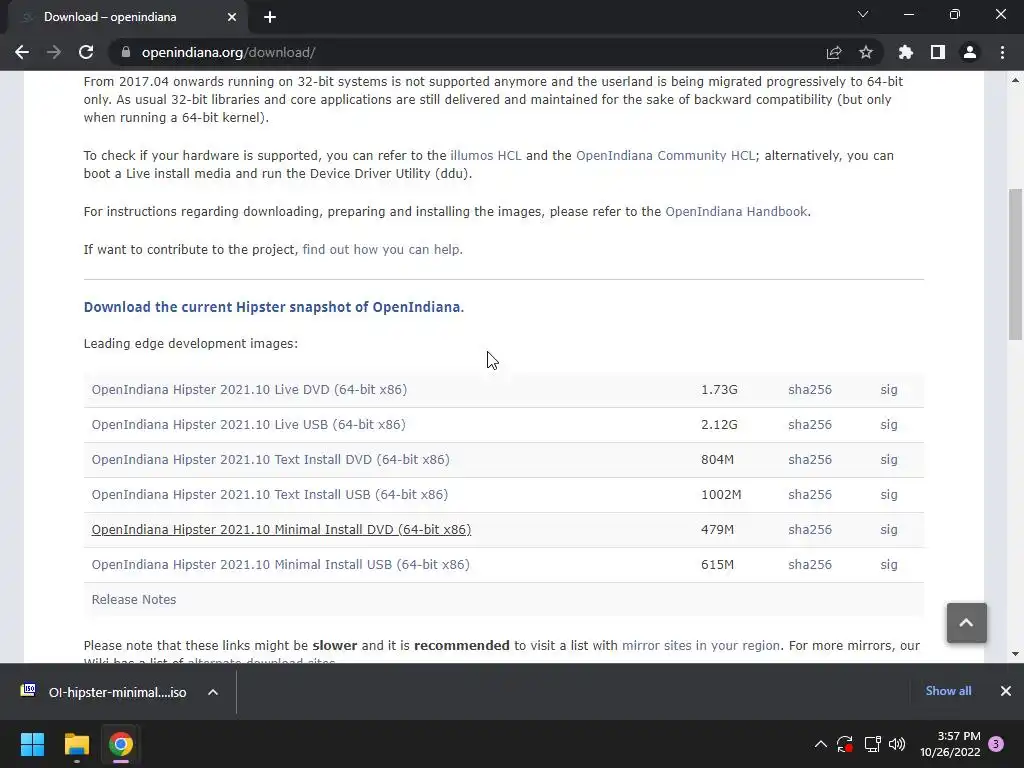Image resolution: width=1024 pixels, height=768 pixels.
Task: Click the scrollbar down arrow
Action: tap(1015, 654)
